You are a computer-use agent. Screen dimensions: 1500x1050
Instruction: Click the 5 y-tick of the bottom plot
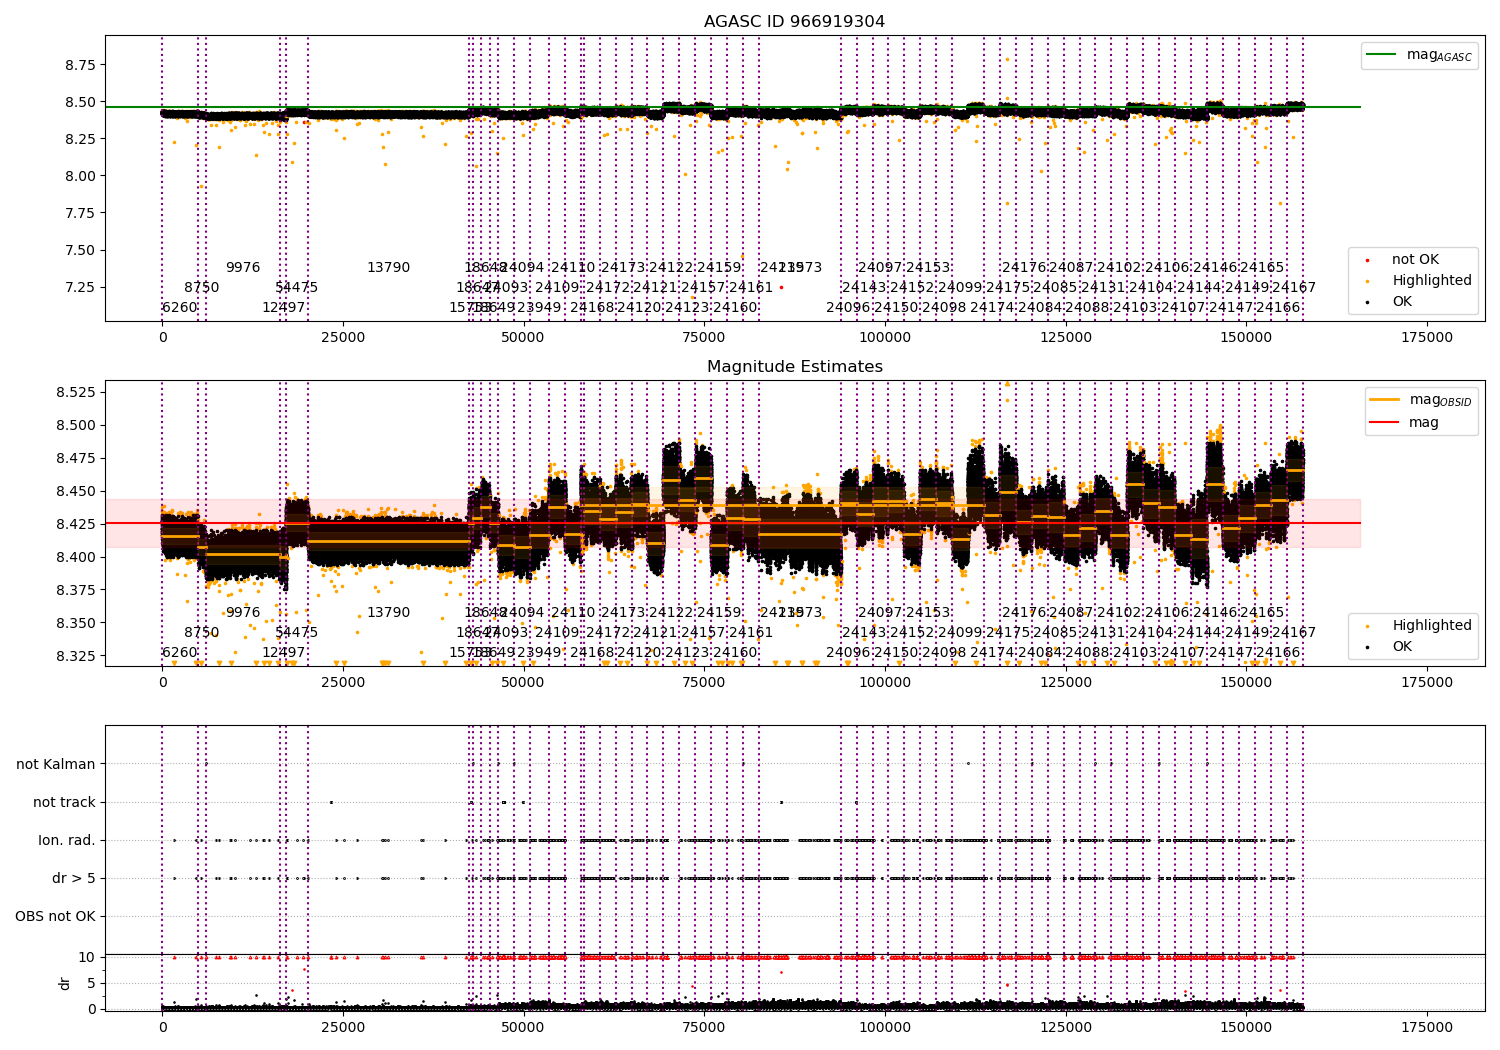click(91, 983)
